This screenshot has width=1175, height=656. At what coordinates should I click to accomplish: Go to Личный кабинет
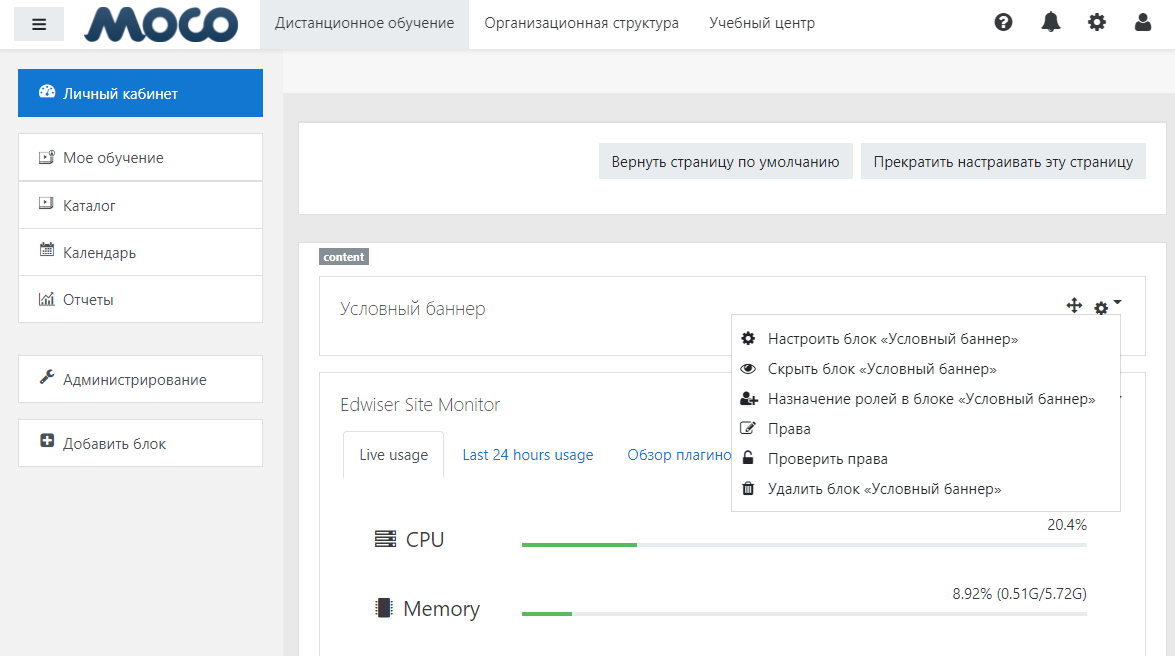[x=140, y=93]
